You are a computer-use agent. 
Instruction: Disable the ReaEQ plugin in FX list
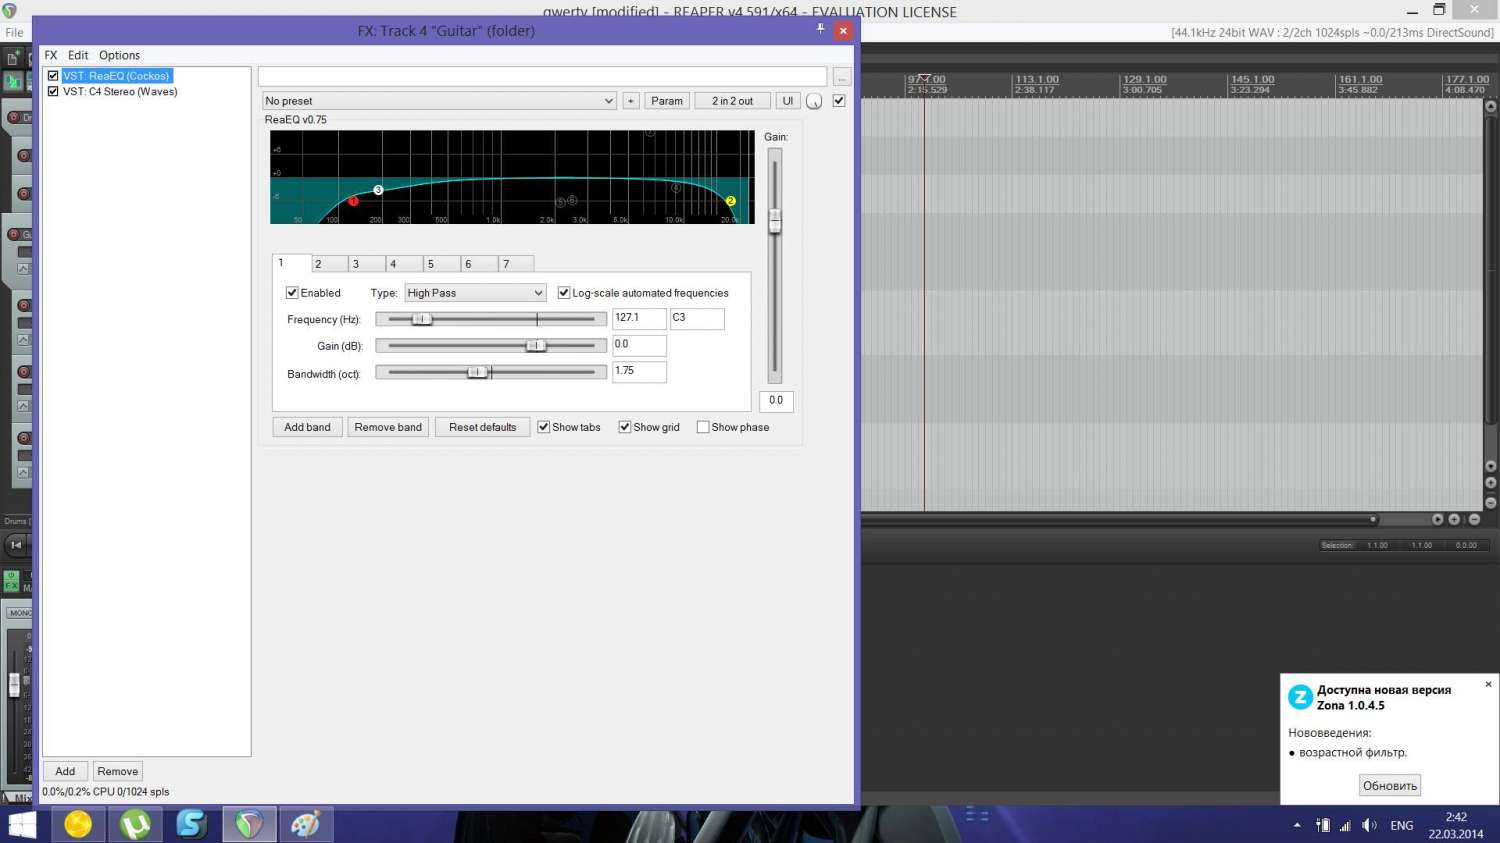[53, 76]
